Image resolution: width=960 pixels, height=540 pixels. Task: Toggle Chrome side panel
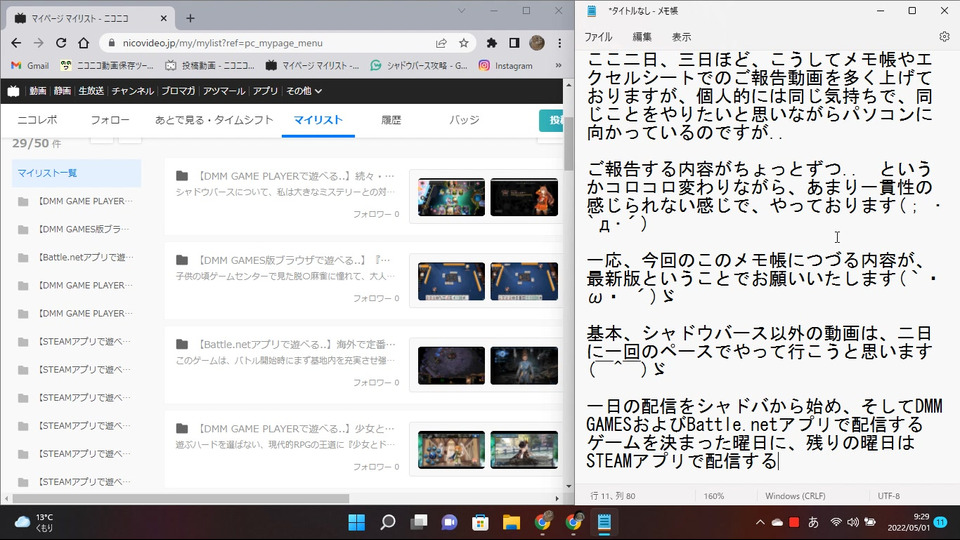coord(514,43)
